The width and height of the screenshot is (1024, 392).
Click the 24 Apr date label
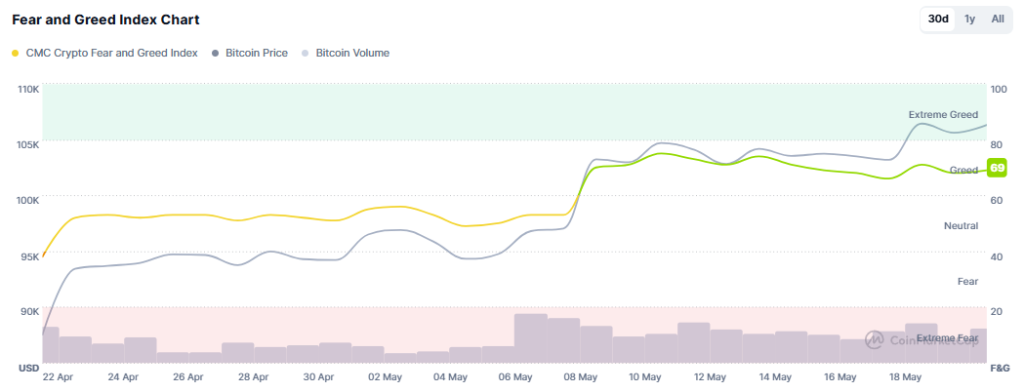click(123, 378)
